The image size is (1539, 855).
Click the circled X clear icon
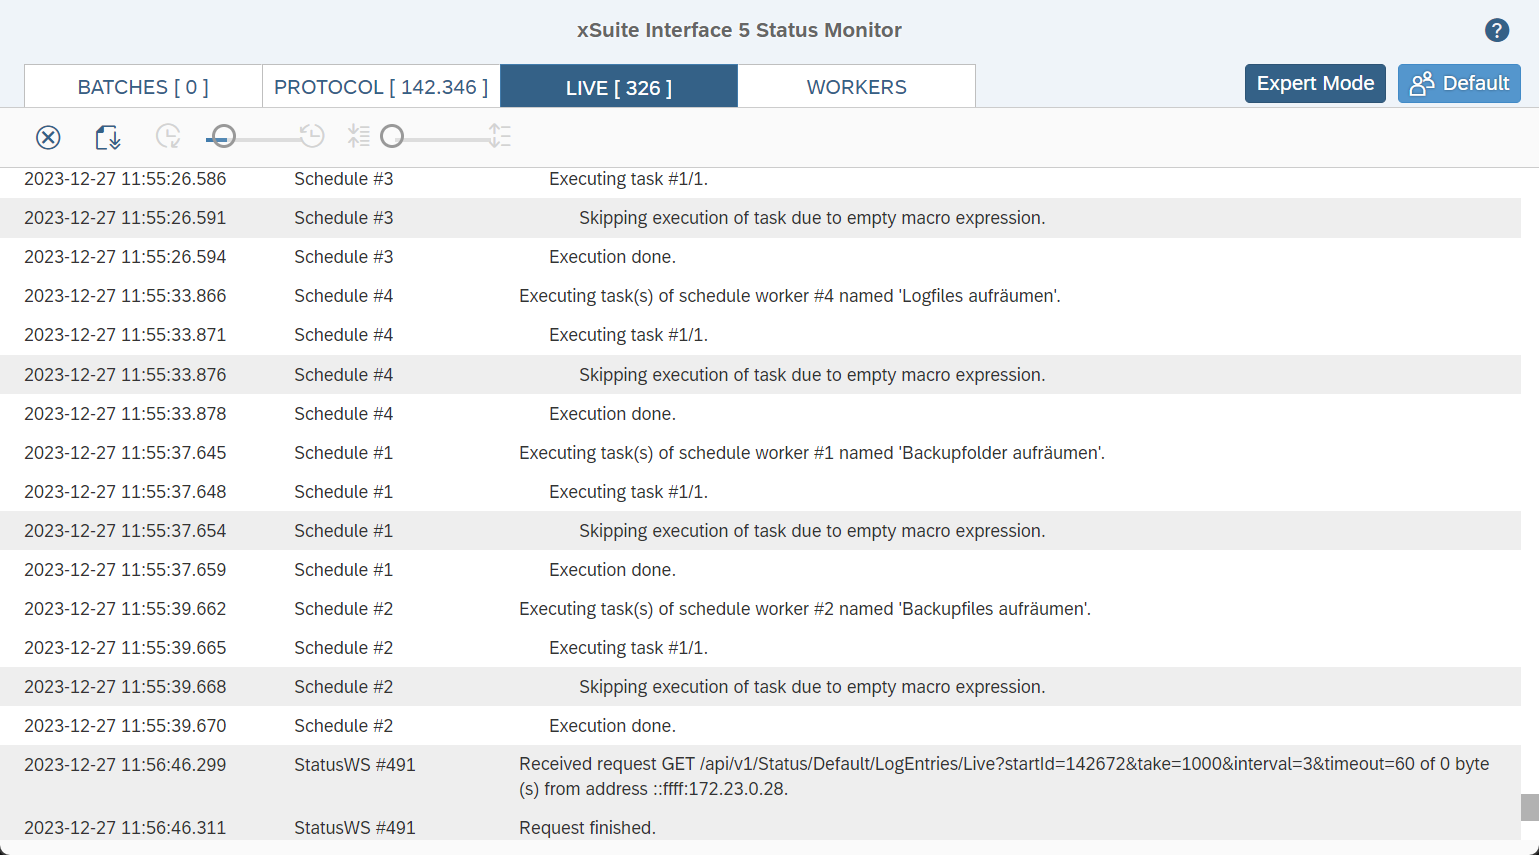(48, 137)
